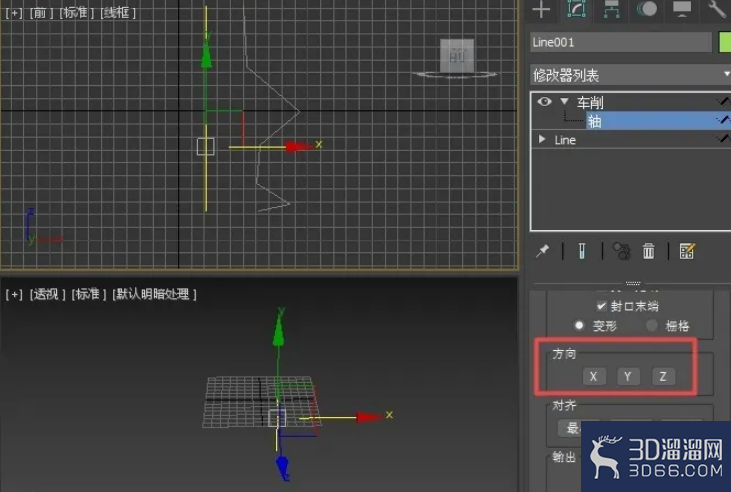Remove modifier with trash icon
This screenshot has width=731, height=492.
[648, 251]
